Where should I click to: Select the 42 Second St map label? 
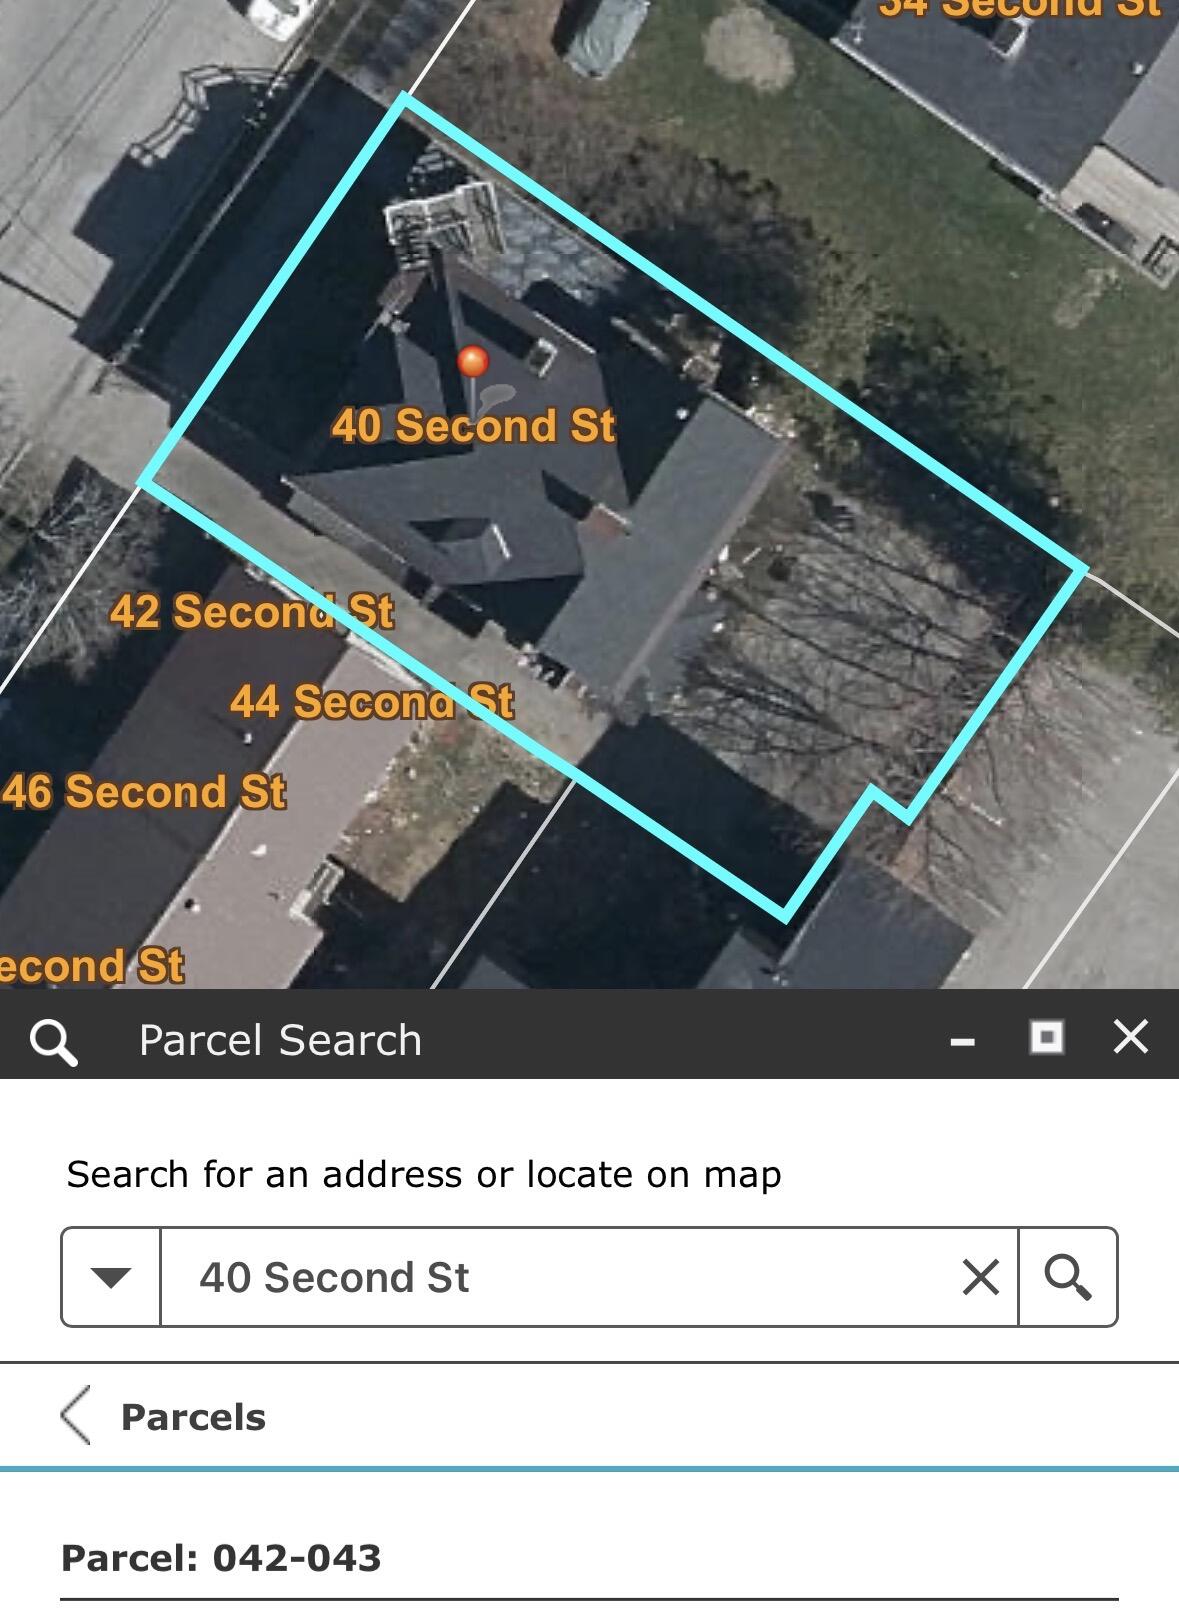(252, 612)
